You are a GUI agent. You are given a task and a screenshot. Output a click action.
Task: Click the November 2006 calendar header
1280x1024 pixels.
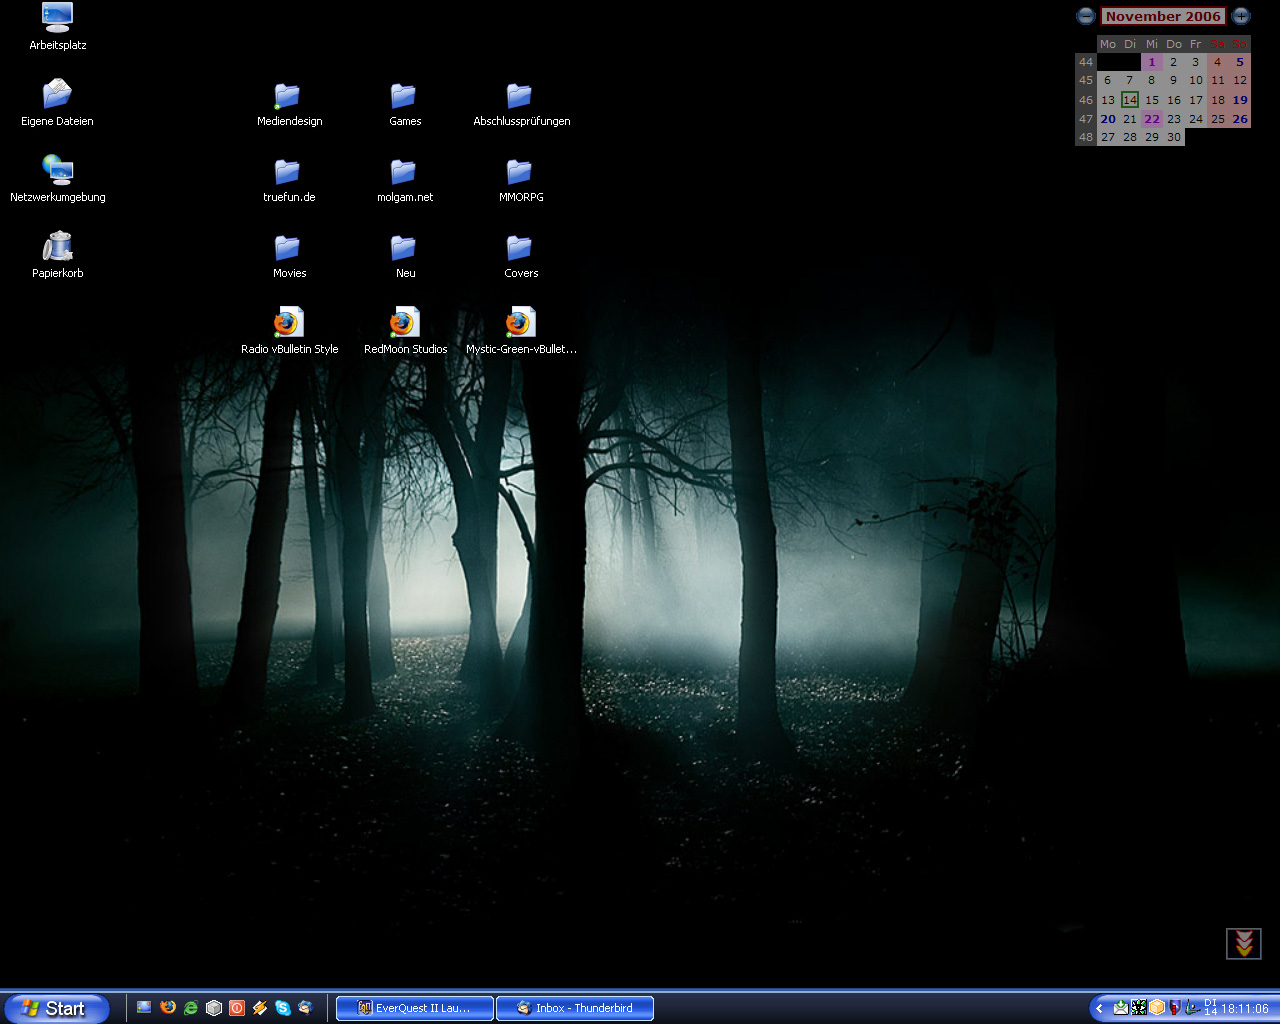tap(1163, 16)
